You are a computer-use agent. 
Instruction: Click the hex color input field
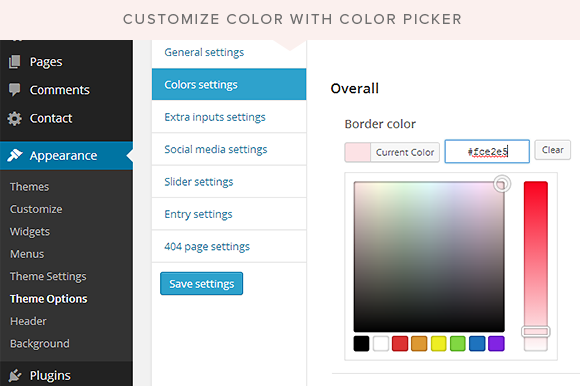[487, 151]
